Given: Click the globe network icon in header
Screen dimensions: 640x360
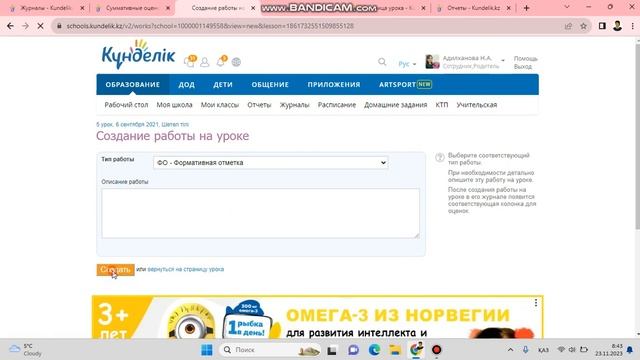Looking at the screenshot, I should coord(236,62).
